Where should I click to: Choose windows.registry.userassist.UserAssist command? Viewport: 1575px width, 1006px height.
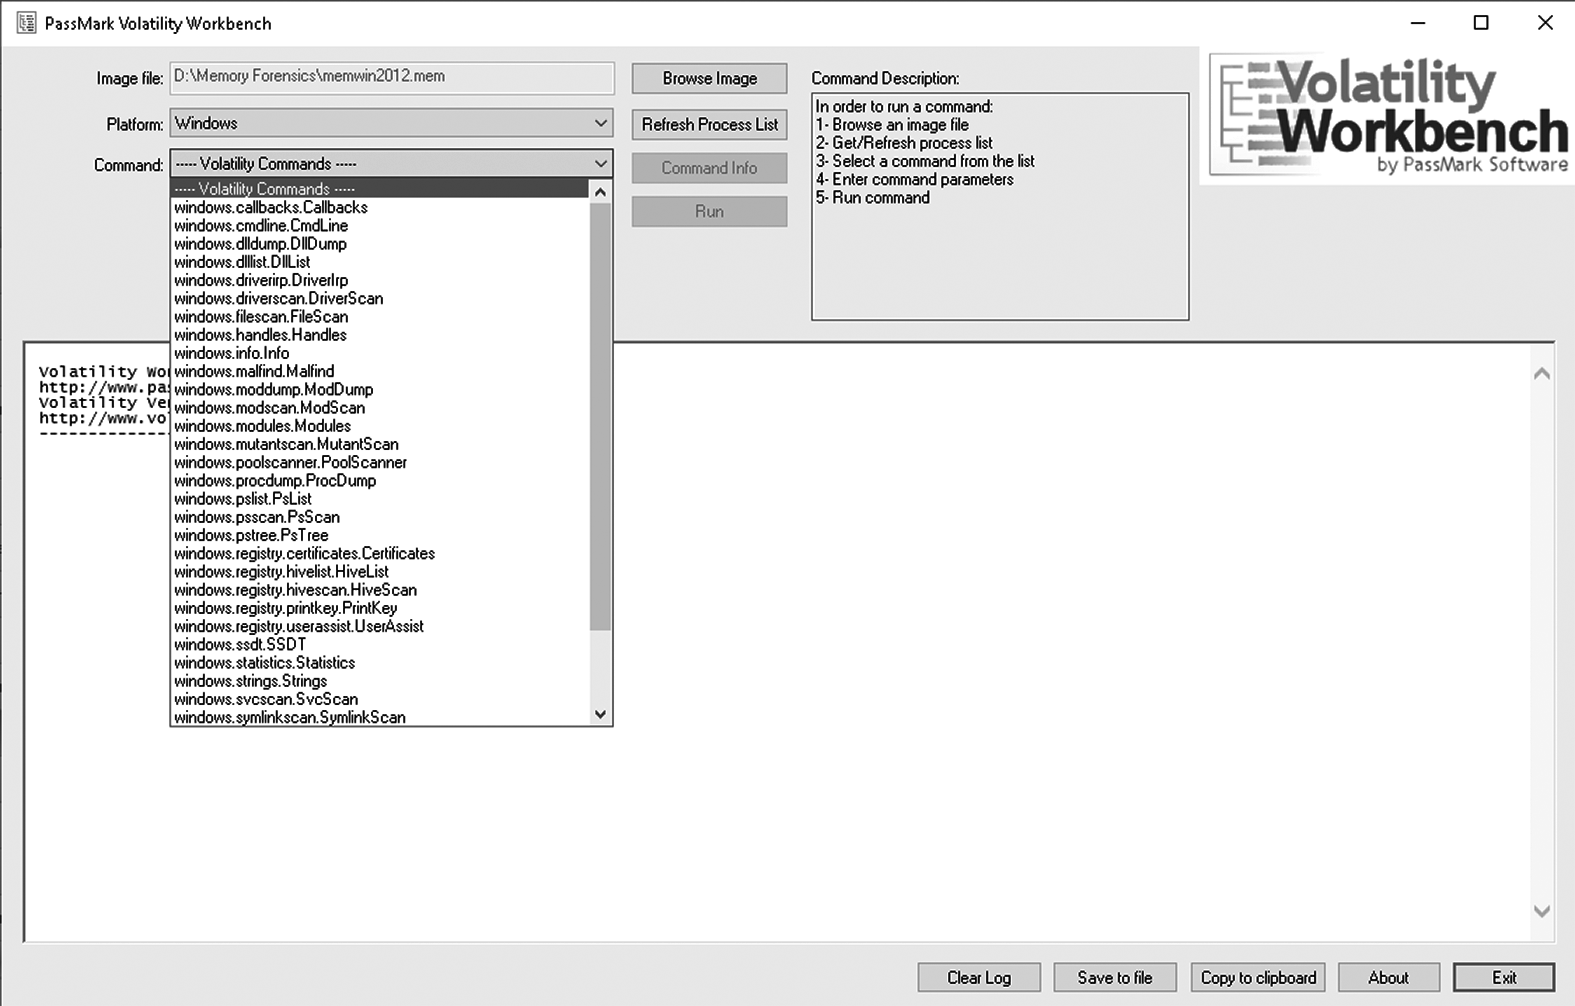tap(380, 626)
